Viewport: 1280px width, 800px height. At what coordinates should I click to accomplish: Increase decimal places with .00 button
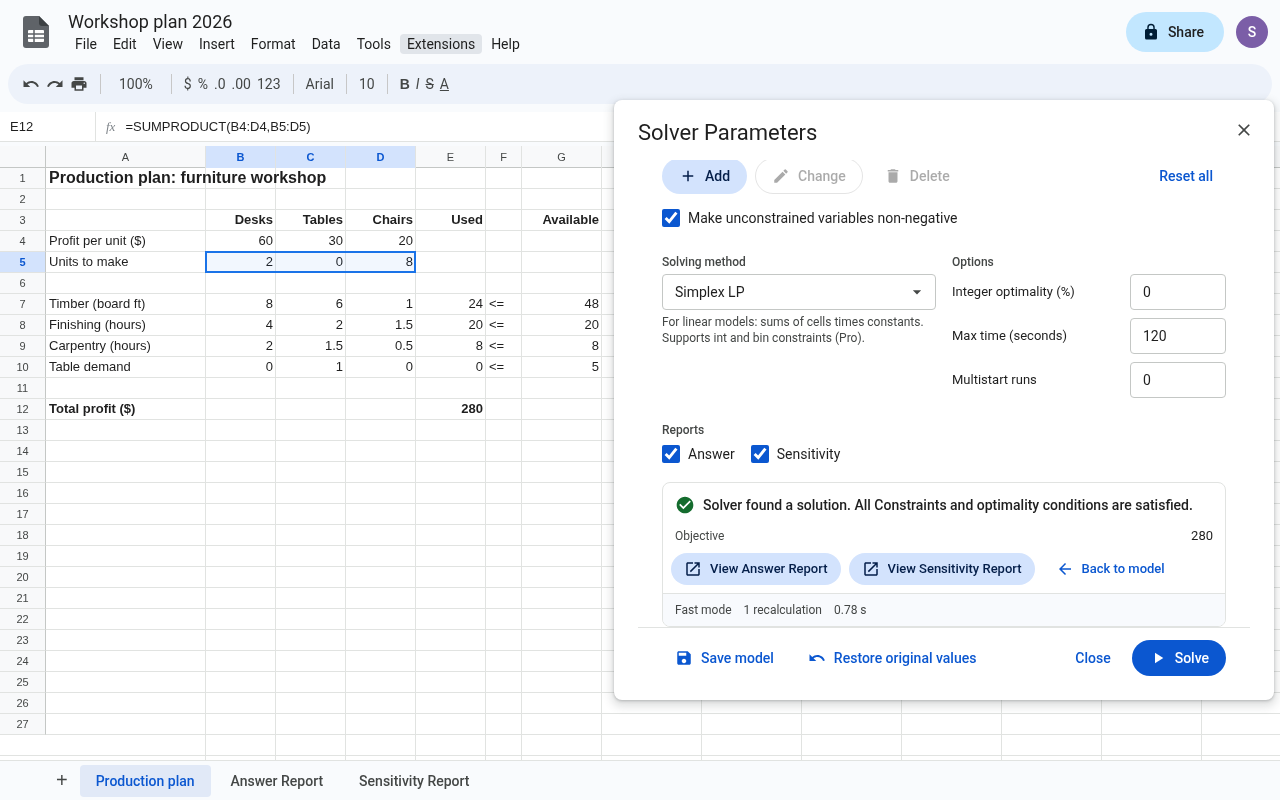pyautogui.click(x=241, y=84)
